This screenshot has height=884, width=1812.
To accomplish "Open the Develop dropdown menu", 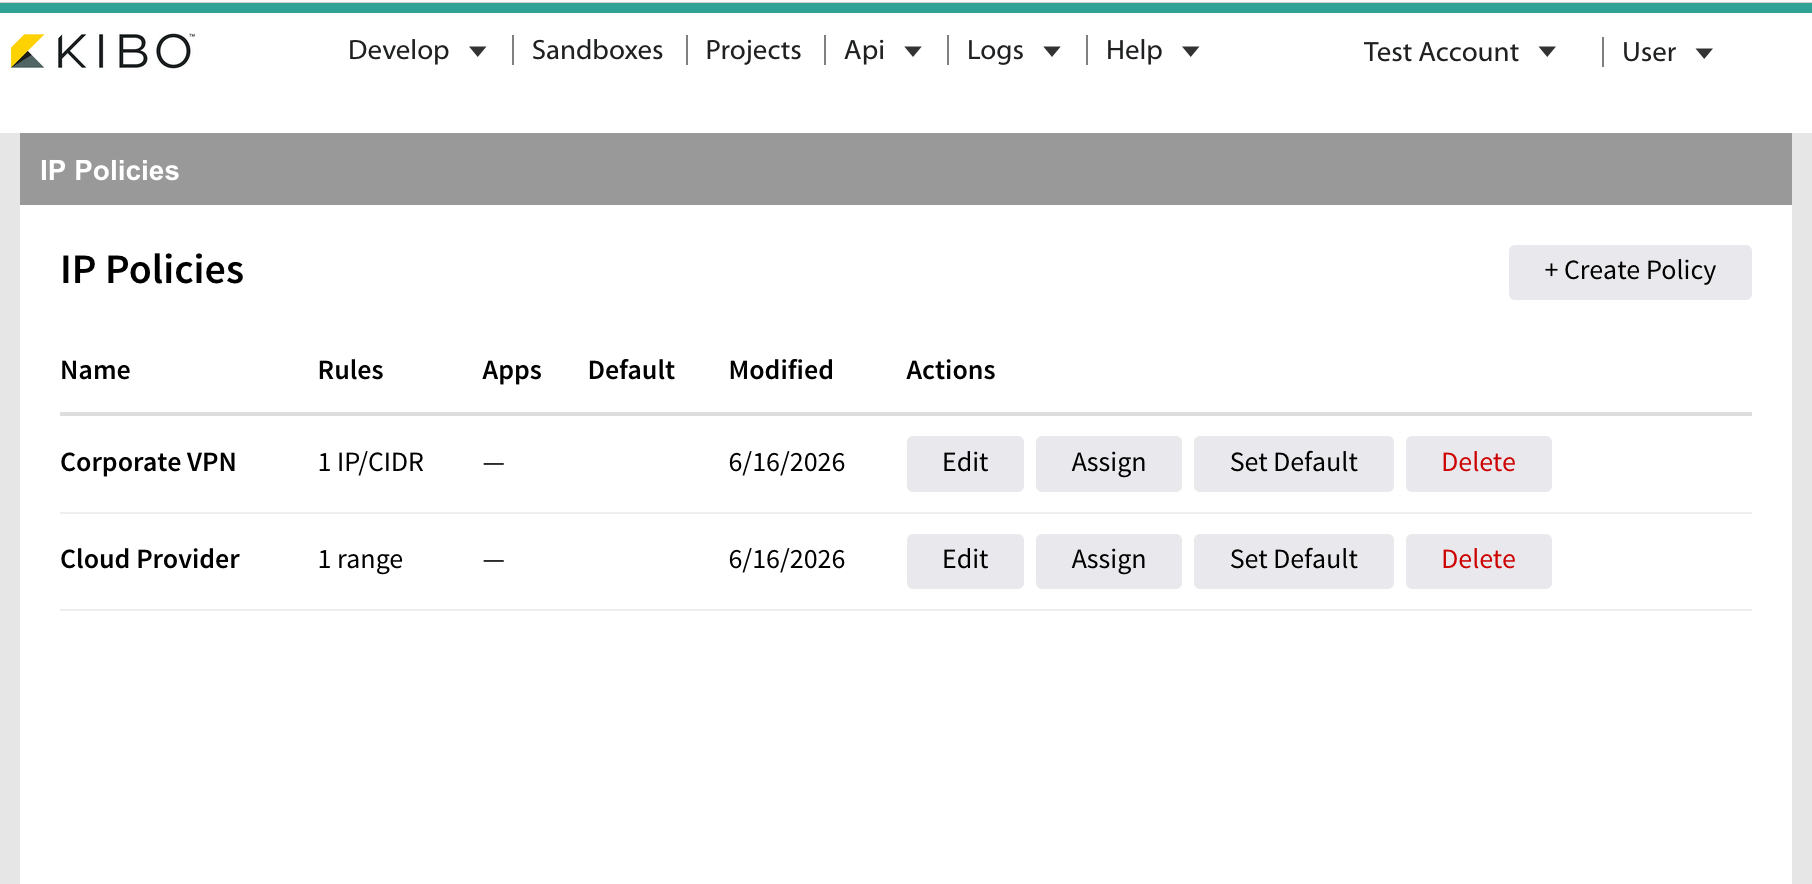I will coord(417,50).
